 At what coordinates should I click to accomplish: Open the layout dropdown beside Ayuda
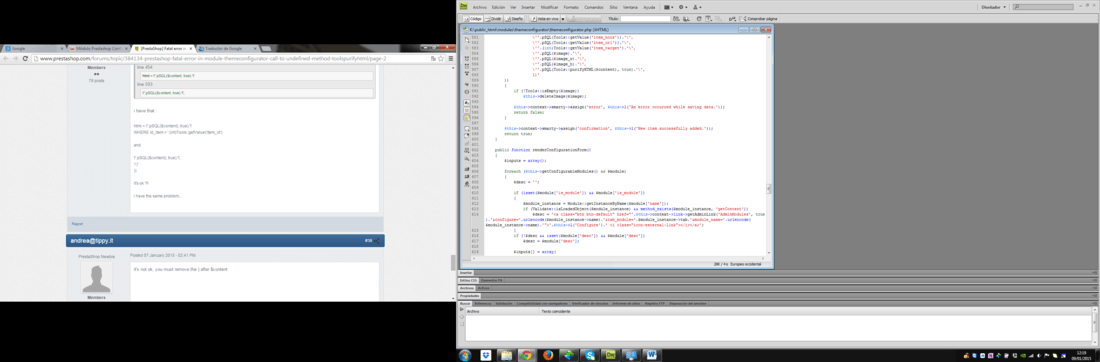668,7
